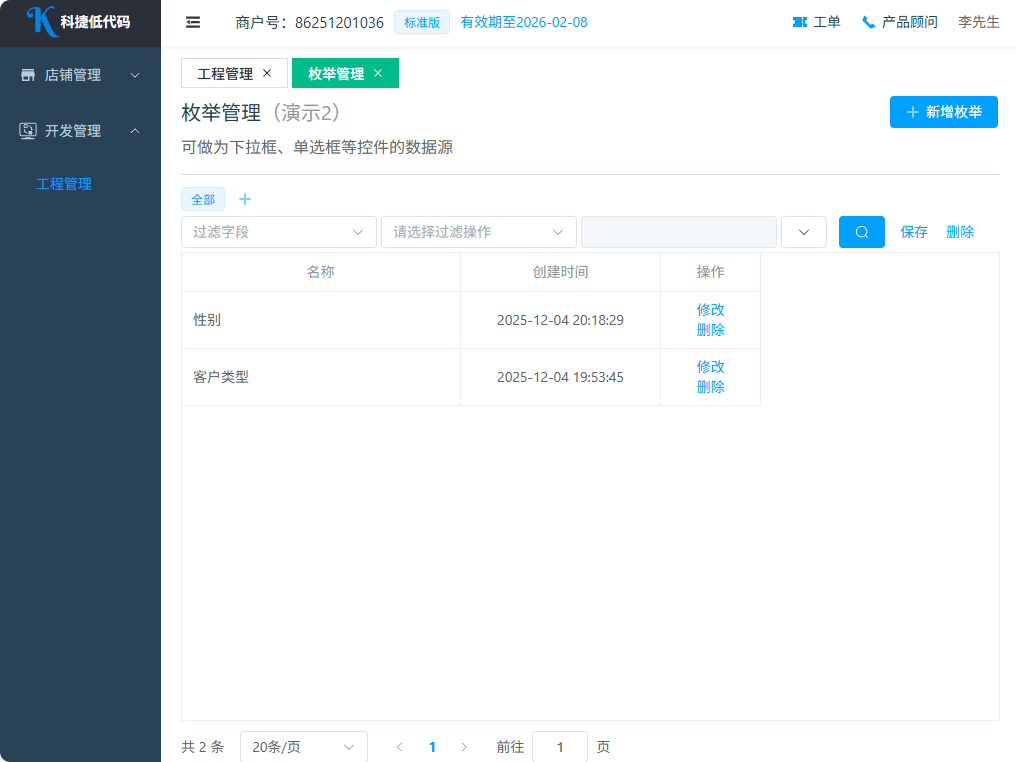Collapse sidebar using the hamburger menu icon

point(193,22)
